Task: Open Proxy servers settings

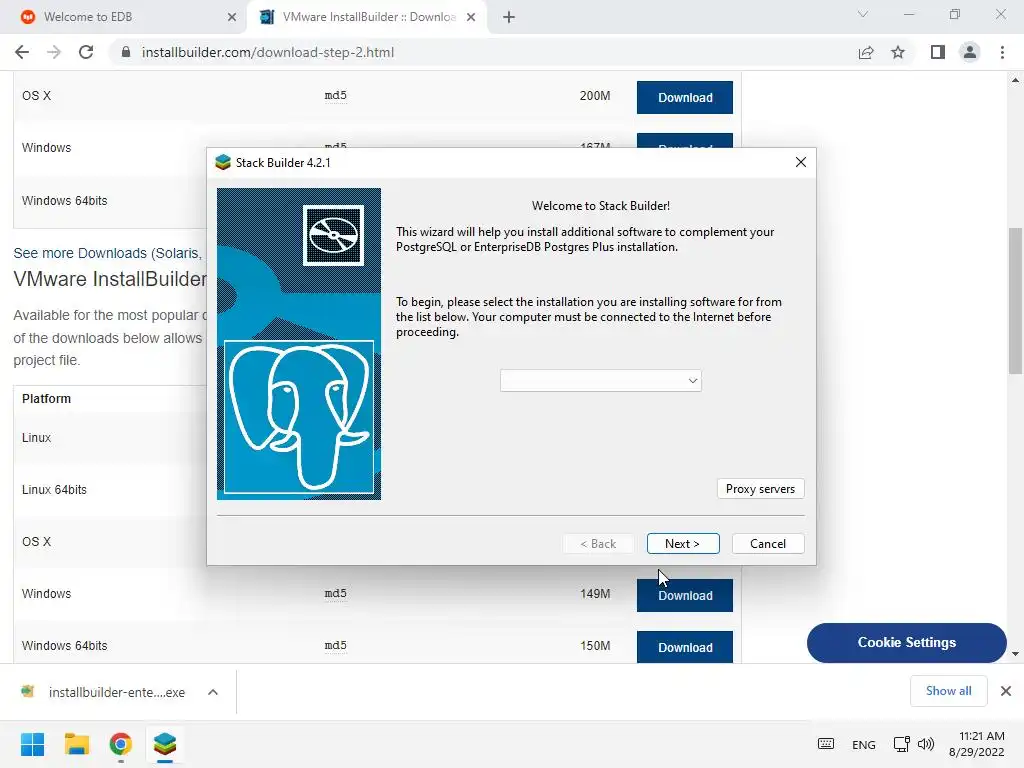Action: (760, 488)
